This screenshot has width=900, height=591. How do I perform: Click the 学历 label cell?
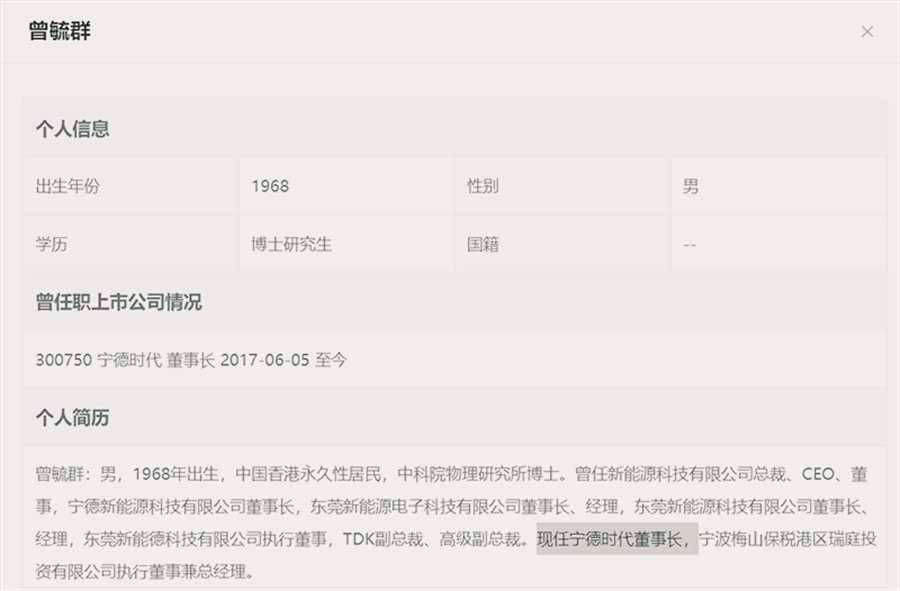pyautogui.click(x=131, y=244)
